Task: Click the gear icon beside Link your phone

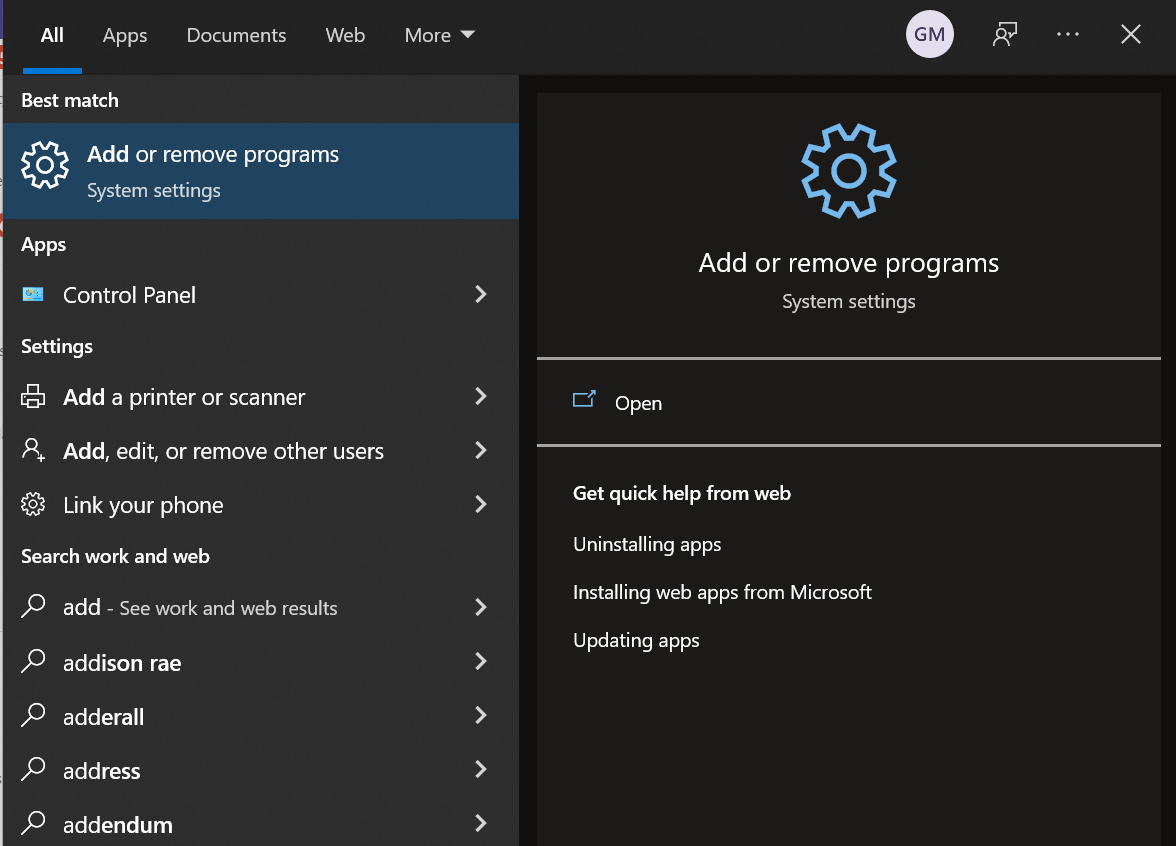Action: (x=33, y=504)
